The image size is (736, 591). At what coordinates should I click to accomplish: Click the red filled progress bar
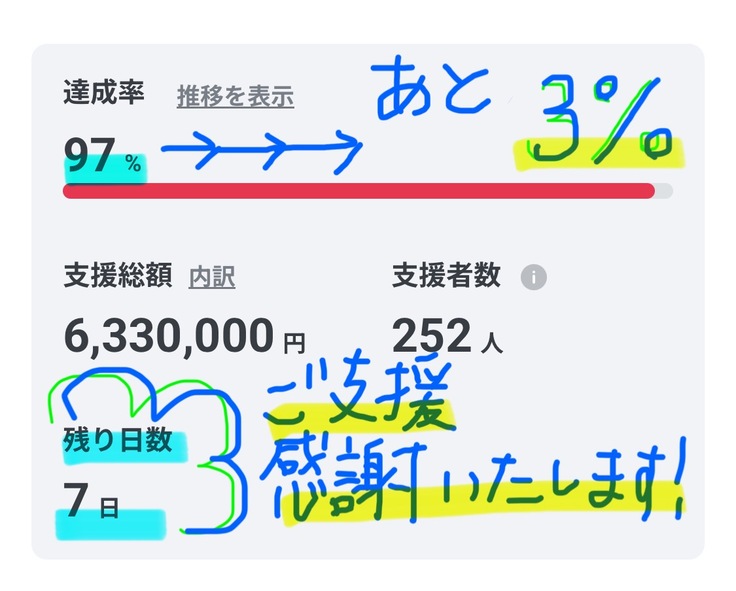point(358,190)
